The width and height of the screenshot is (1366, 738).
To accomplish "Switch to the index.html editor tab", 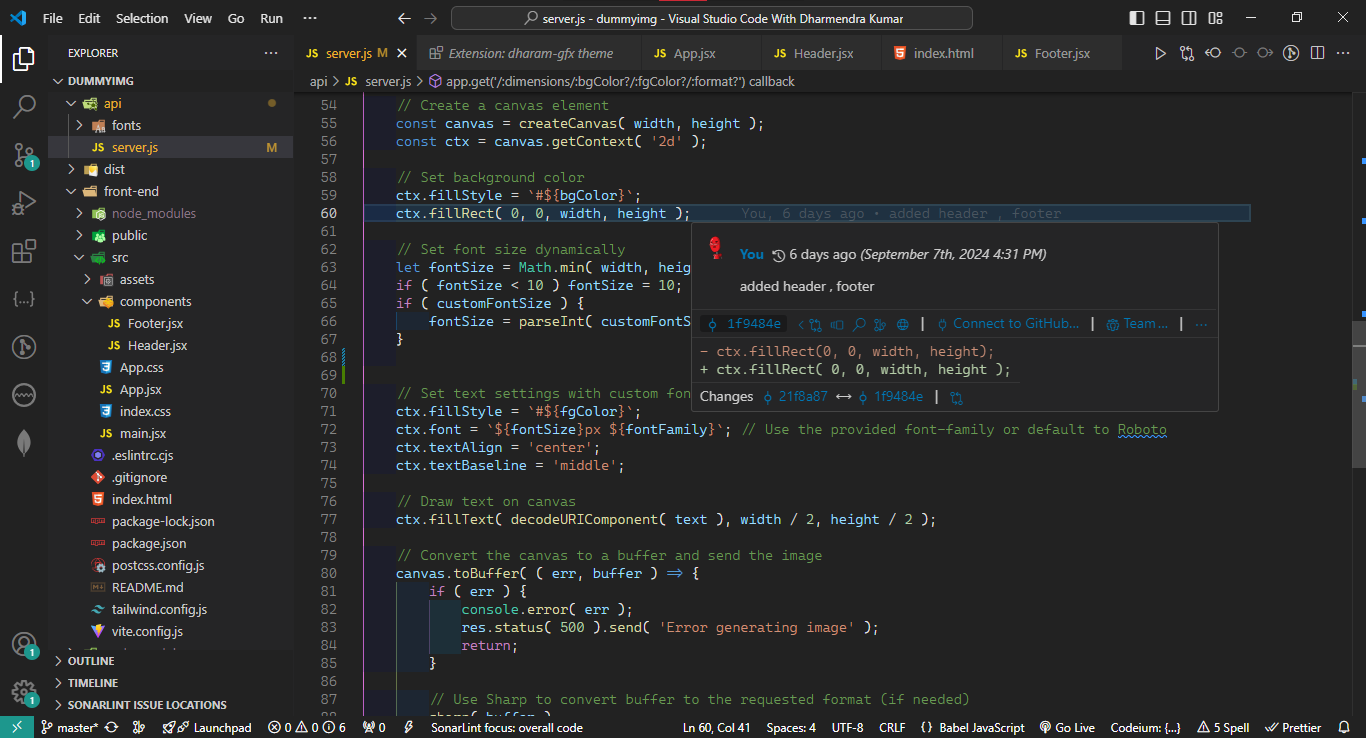I will [942, 53].
